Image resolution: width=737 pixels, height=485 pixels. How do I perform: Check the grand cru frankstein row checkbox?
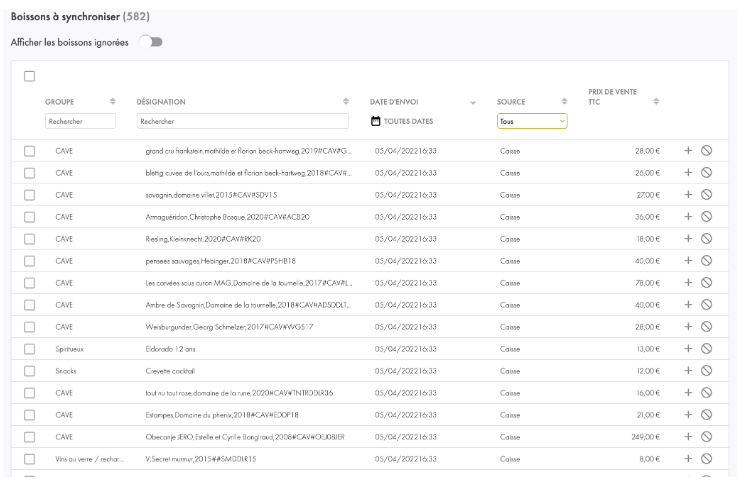(x=30, y=151)
